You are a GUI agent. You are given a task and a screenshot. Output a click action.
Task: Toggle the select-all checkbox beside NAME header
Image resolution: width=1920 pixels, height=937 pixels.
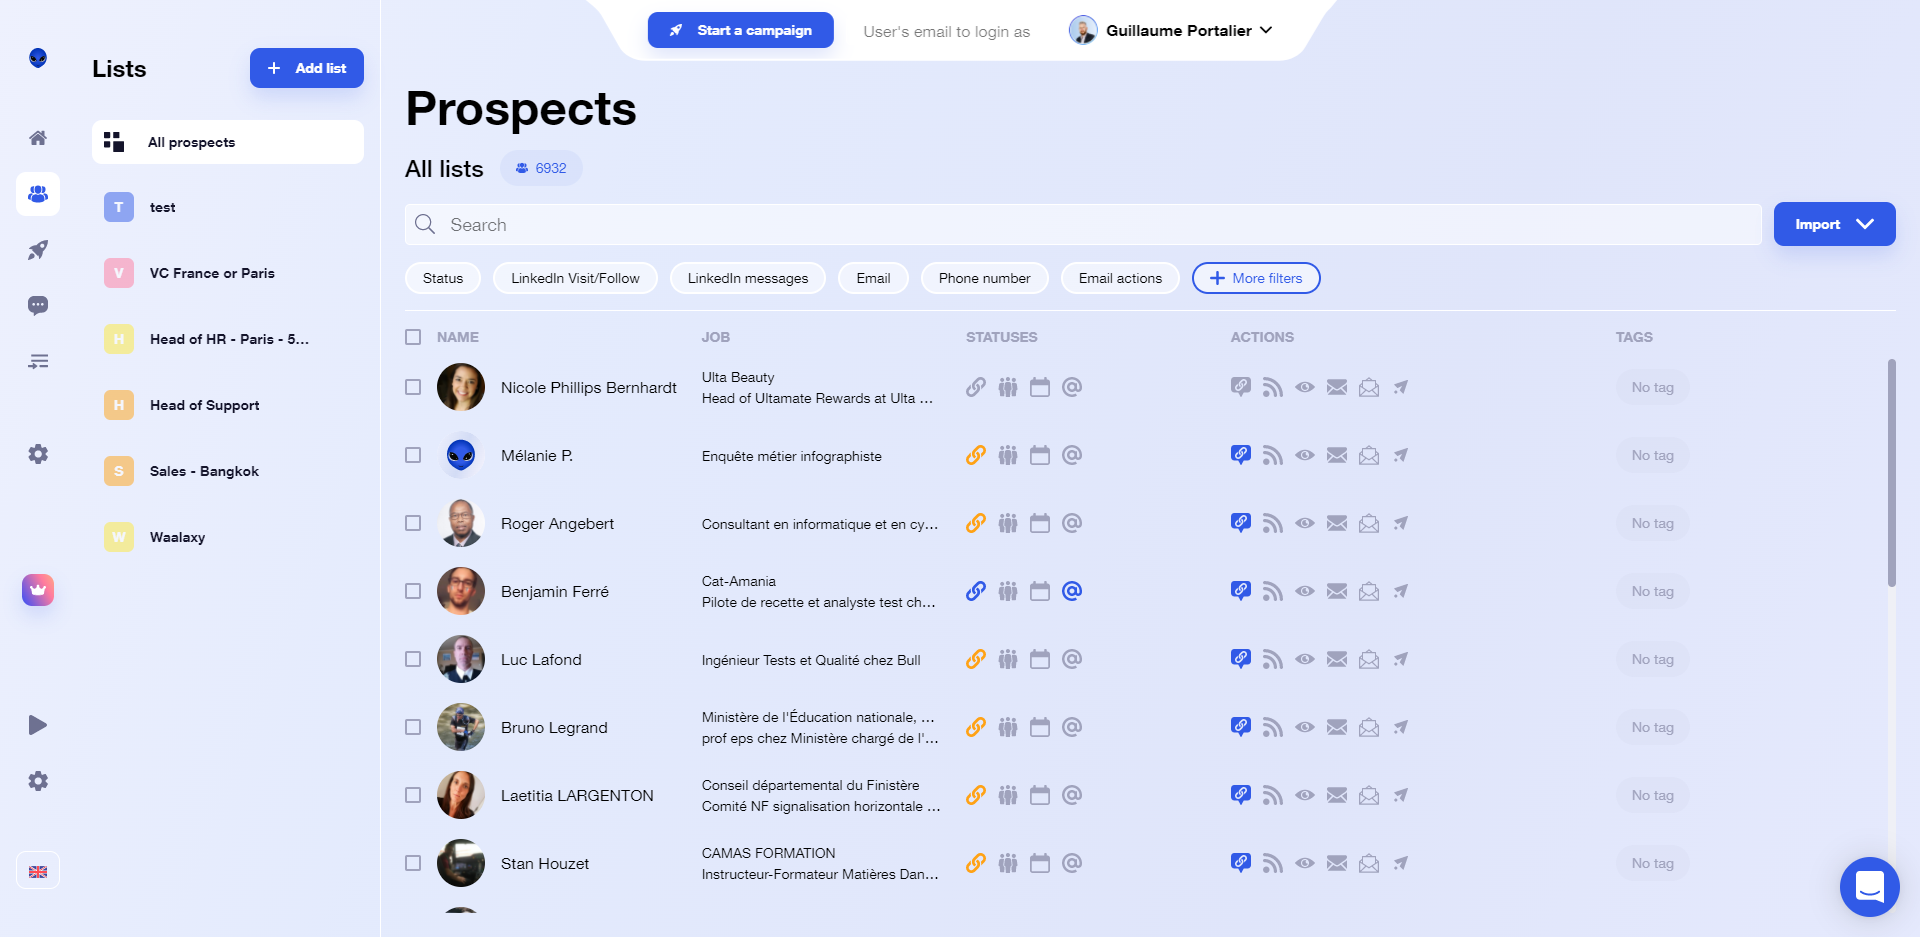(x=413, y=337)
